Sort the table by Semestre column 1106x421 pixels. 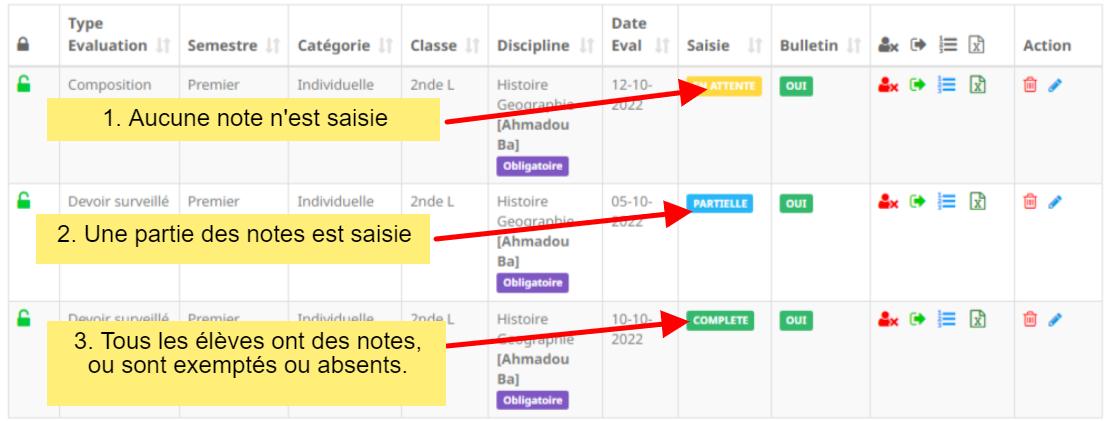(272, 46)
